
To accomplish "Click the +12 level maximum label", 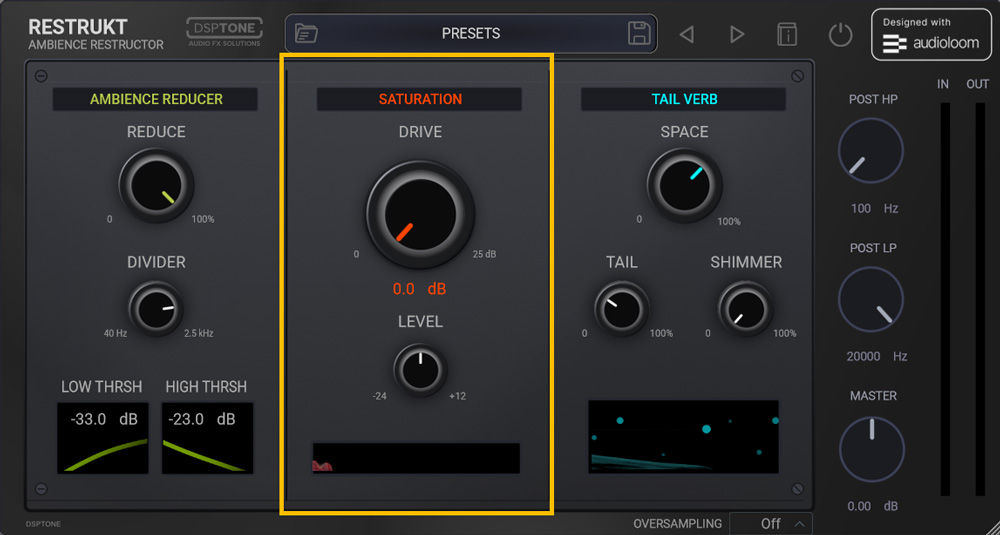I will pyautogui.click(x=457, y=396).
